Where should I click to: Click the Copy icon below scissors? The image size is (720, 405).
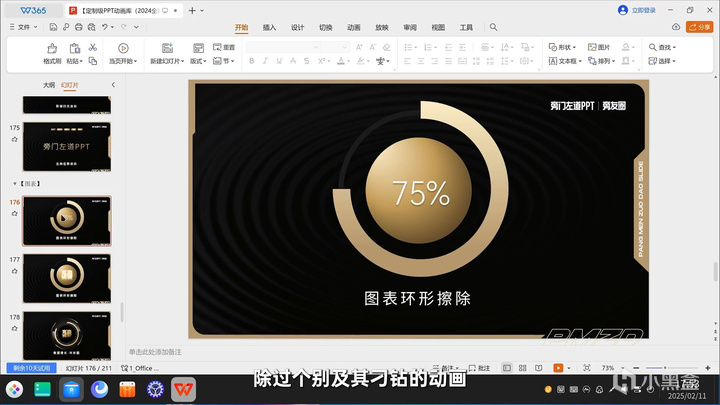pyautogui.click(x=93, y=61)
